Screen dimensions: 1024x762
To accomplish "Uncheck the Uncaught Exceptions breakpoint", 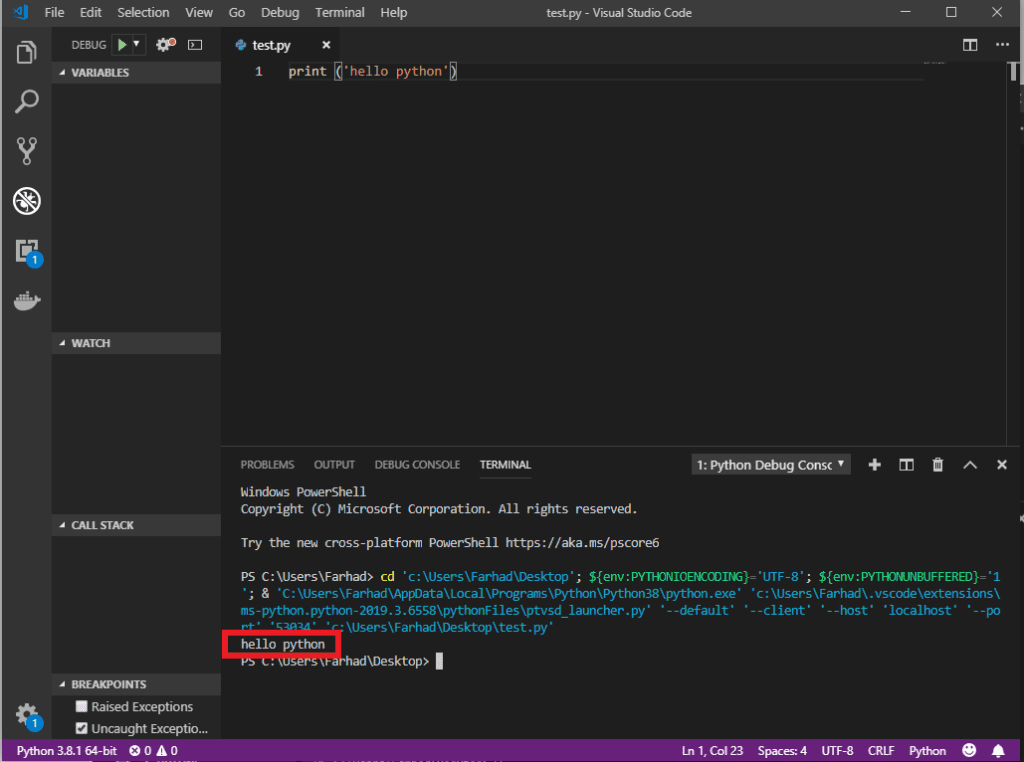I will (82, 729).
